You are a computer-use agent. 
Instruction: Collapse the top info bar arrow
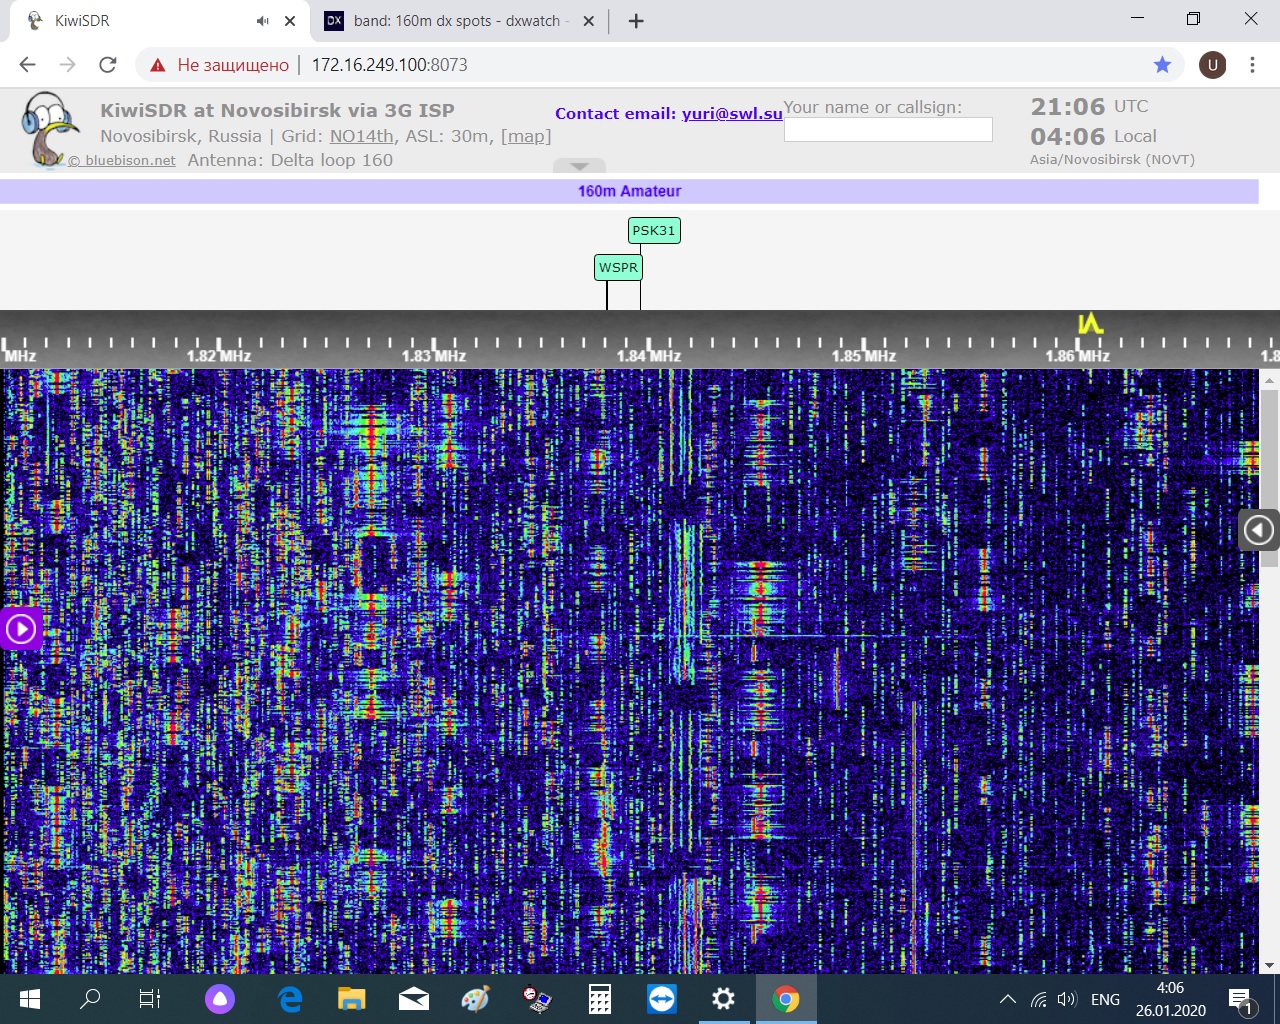point(579,166)
